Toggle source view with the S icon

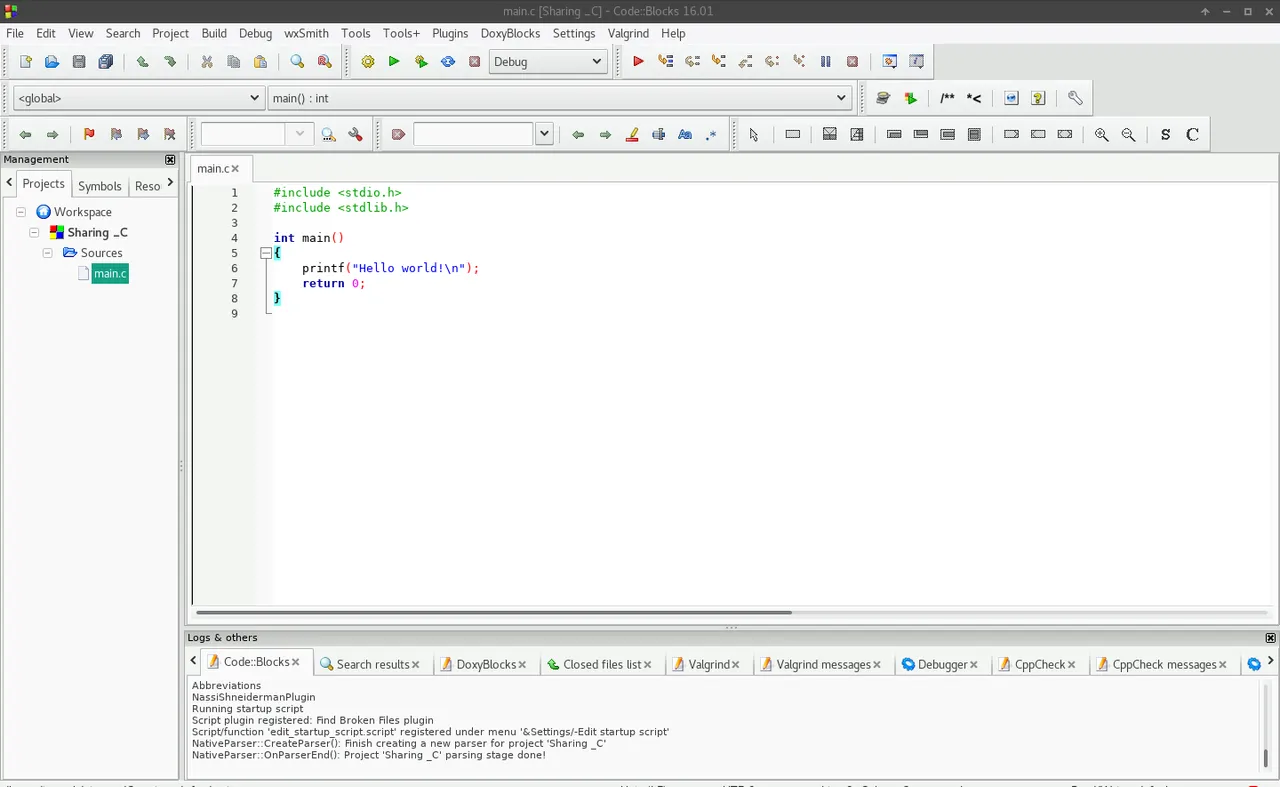[1166, 135]
